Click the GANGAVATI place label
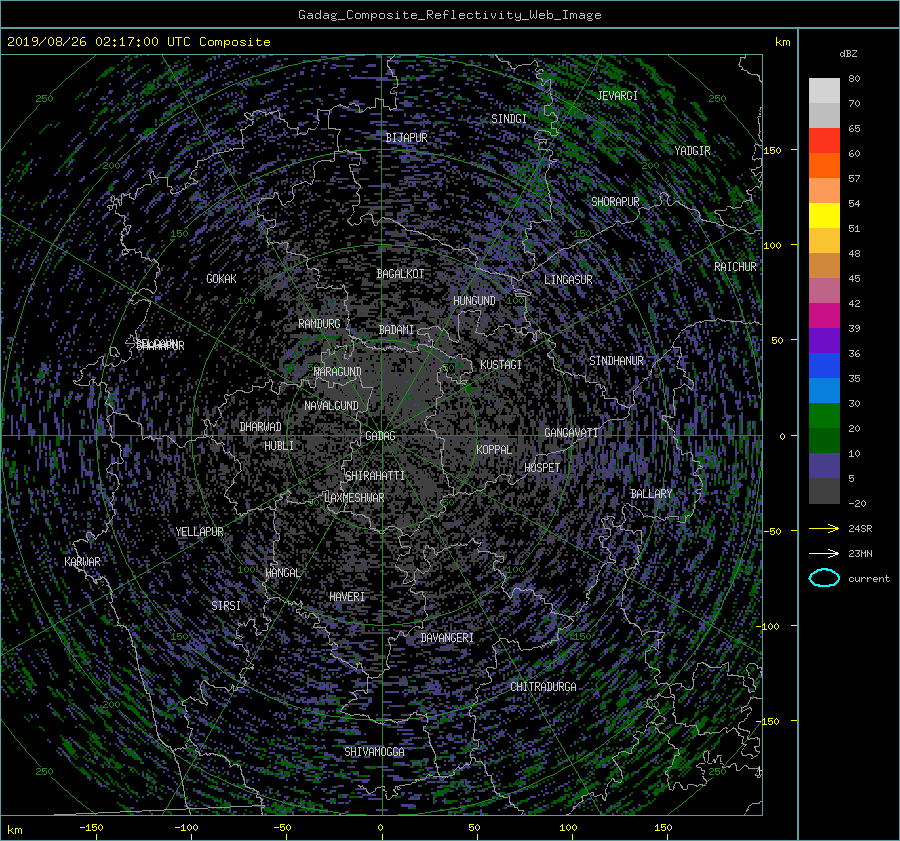 [571, 433]
